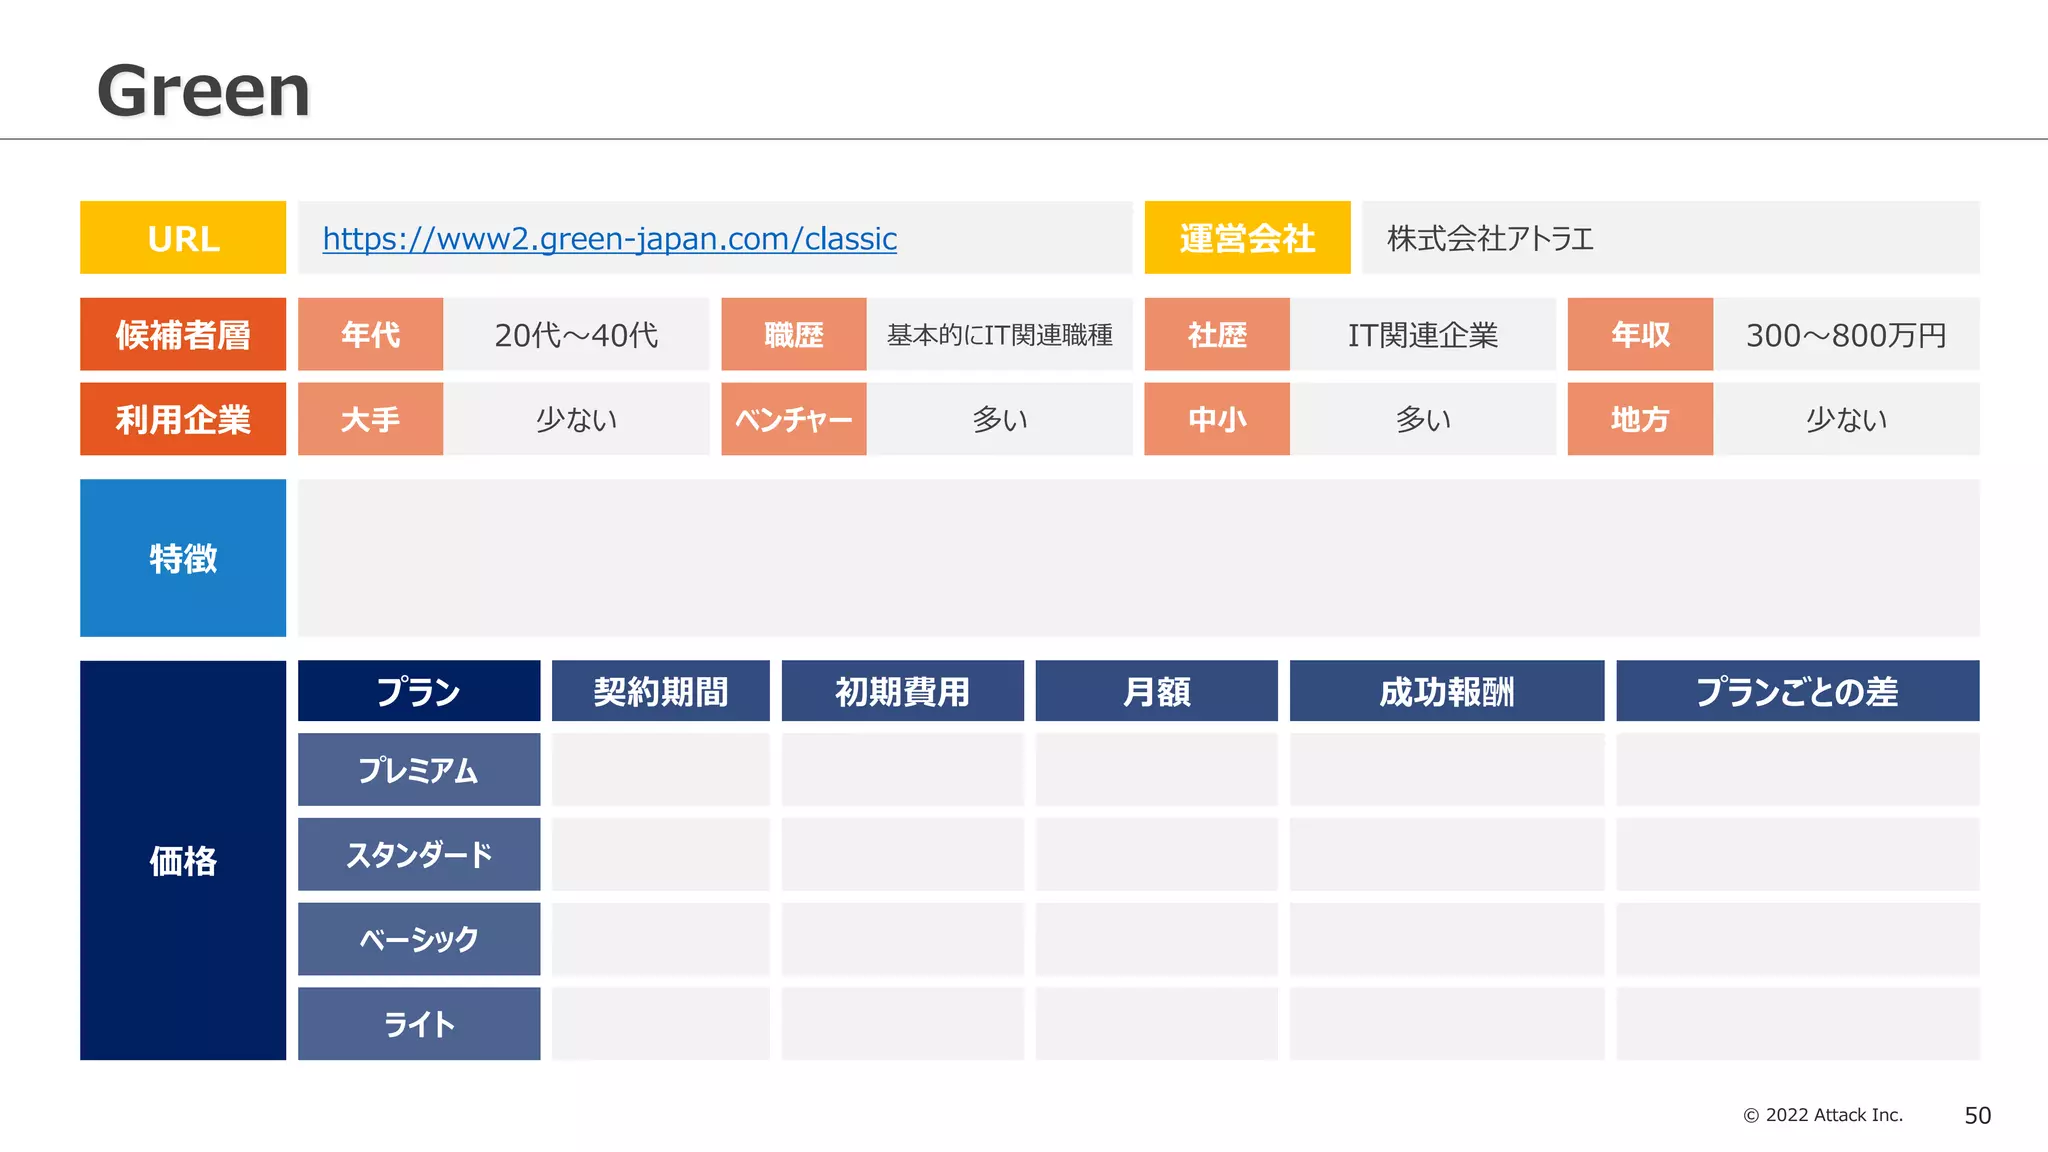Viewport: 2048px width, 1152px height.
Task: Click the プラン column header
Action: [x=419, y=691]
